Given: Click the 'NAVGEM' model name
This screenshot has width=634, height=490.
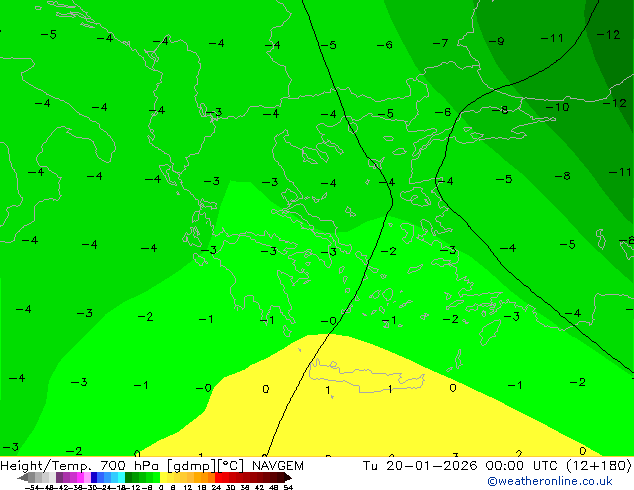Looking at the screenshot, I should click(x=278, y=466).
